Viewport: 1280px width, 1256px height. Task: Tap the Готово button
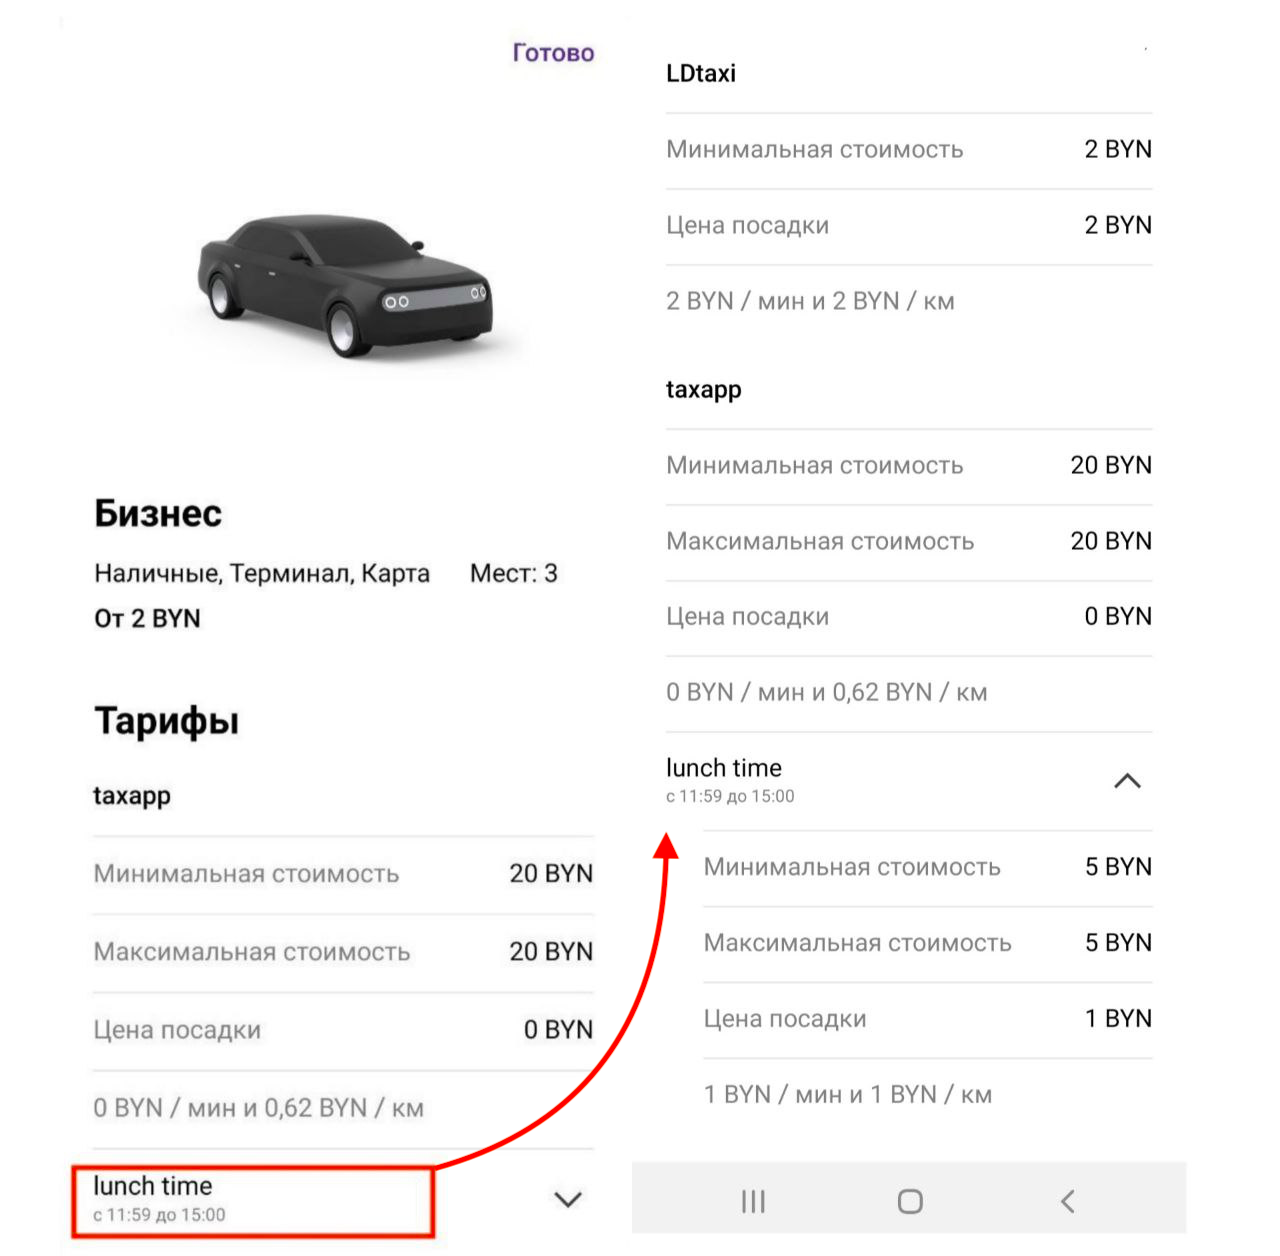click(553, 53)
